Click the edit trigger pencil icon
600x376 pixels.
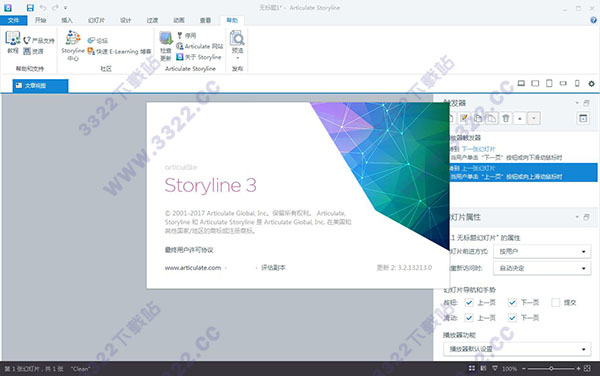(x=464, y=118)
